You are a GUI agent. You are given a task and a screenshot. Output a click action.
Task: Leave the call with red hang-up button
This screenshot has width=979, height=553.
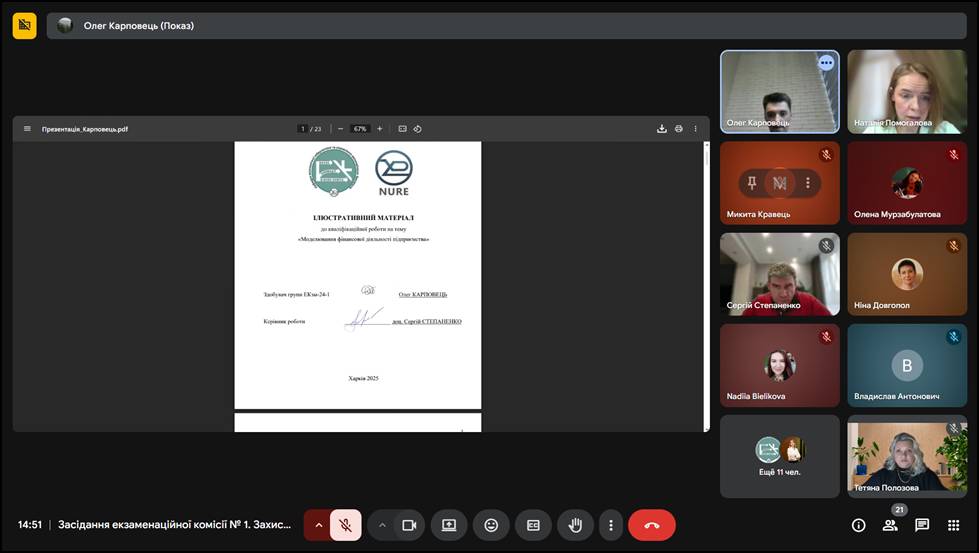[x=652, y=525]
